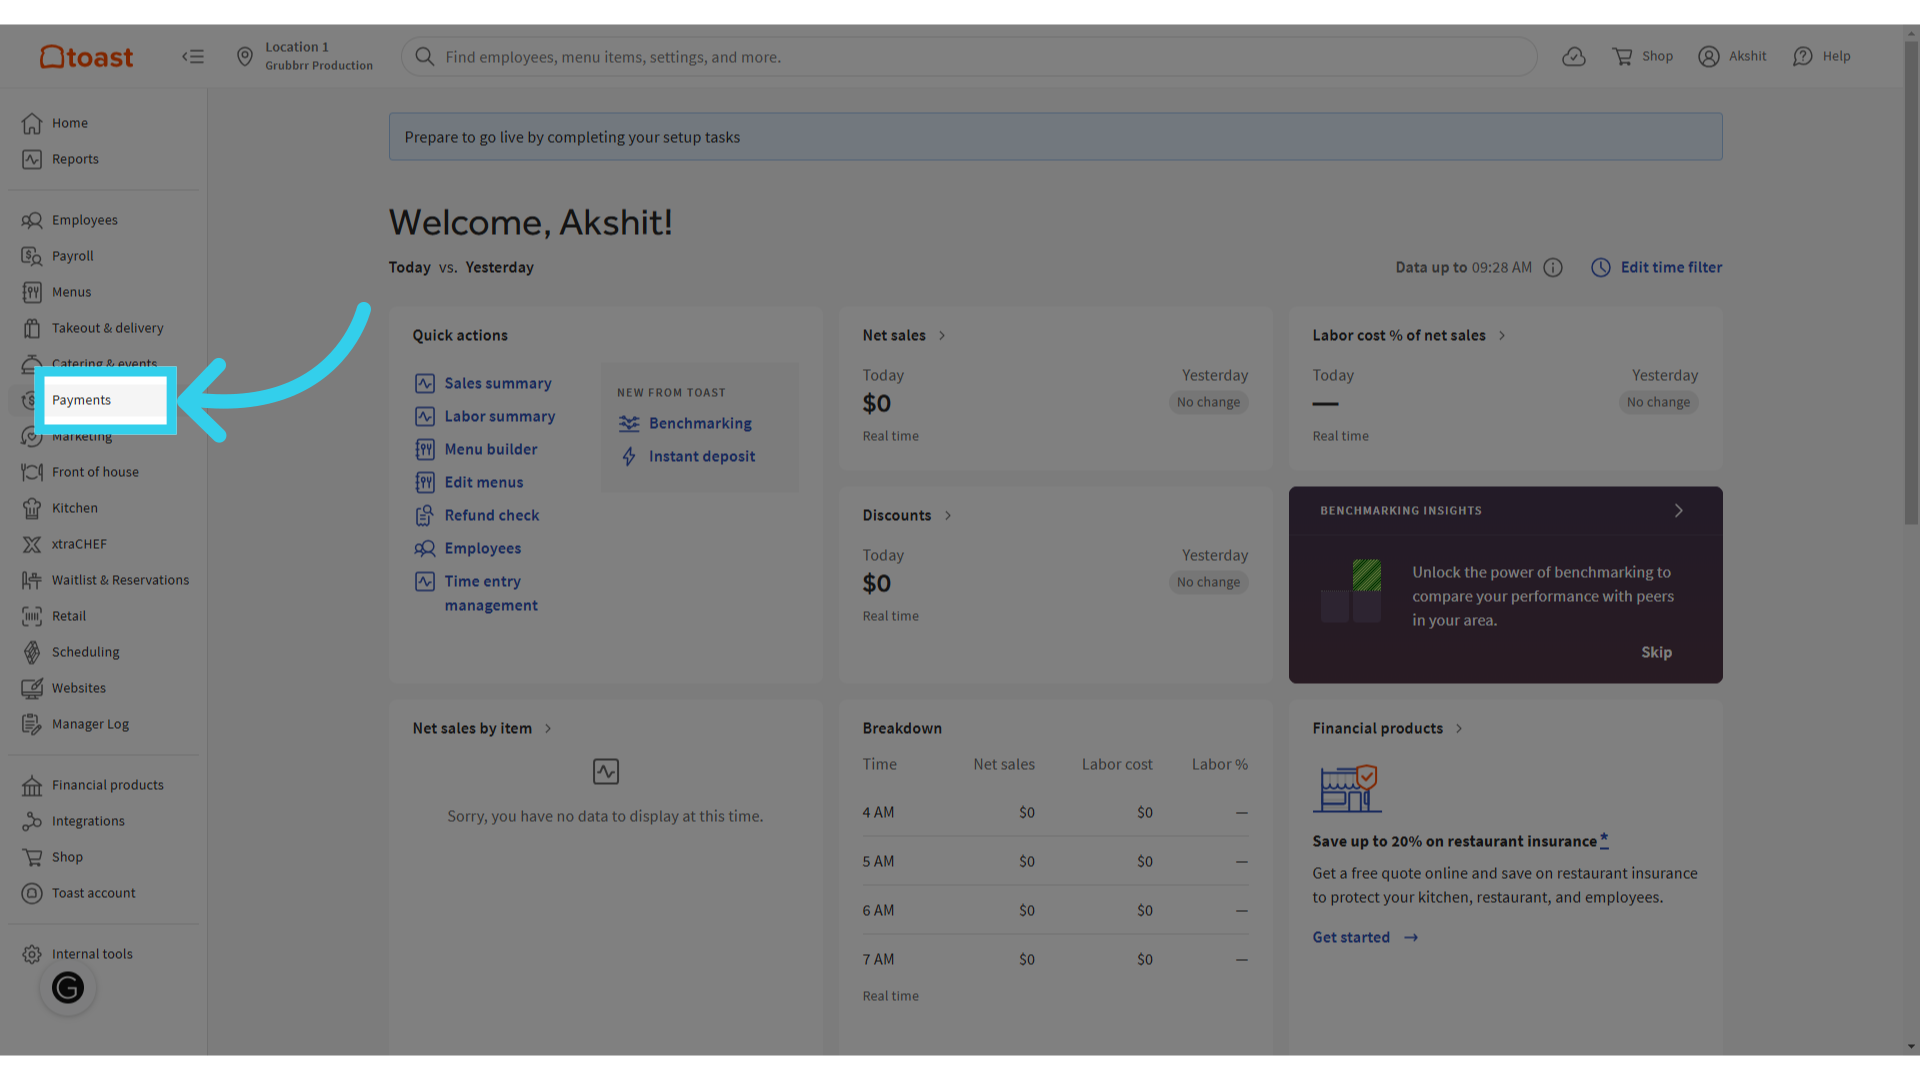Open the Shop cart in header
This screenshot has height=1080, width=1920.
point(1642,57)
